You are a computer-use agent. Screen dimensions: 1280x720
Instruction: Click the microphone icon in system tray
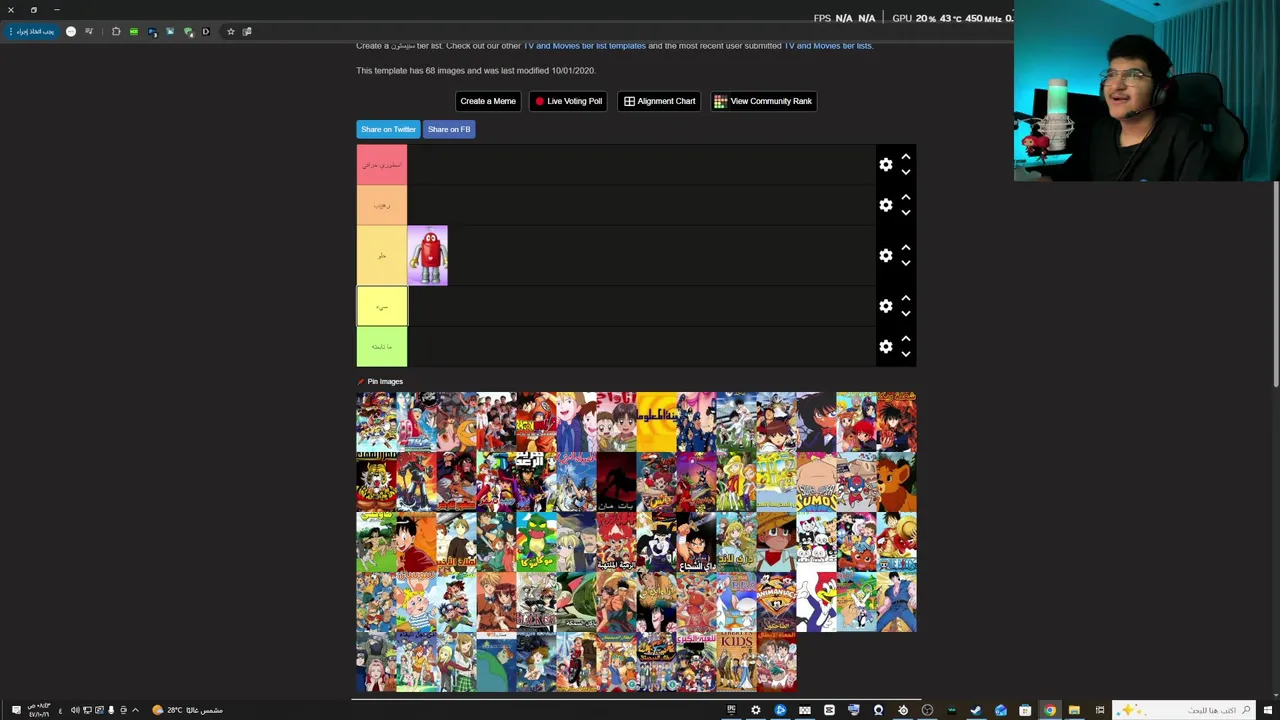pos(111,710)
